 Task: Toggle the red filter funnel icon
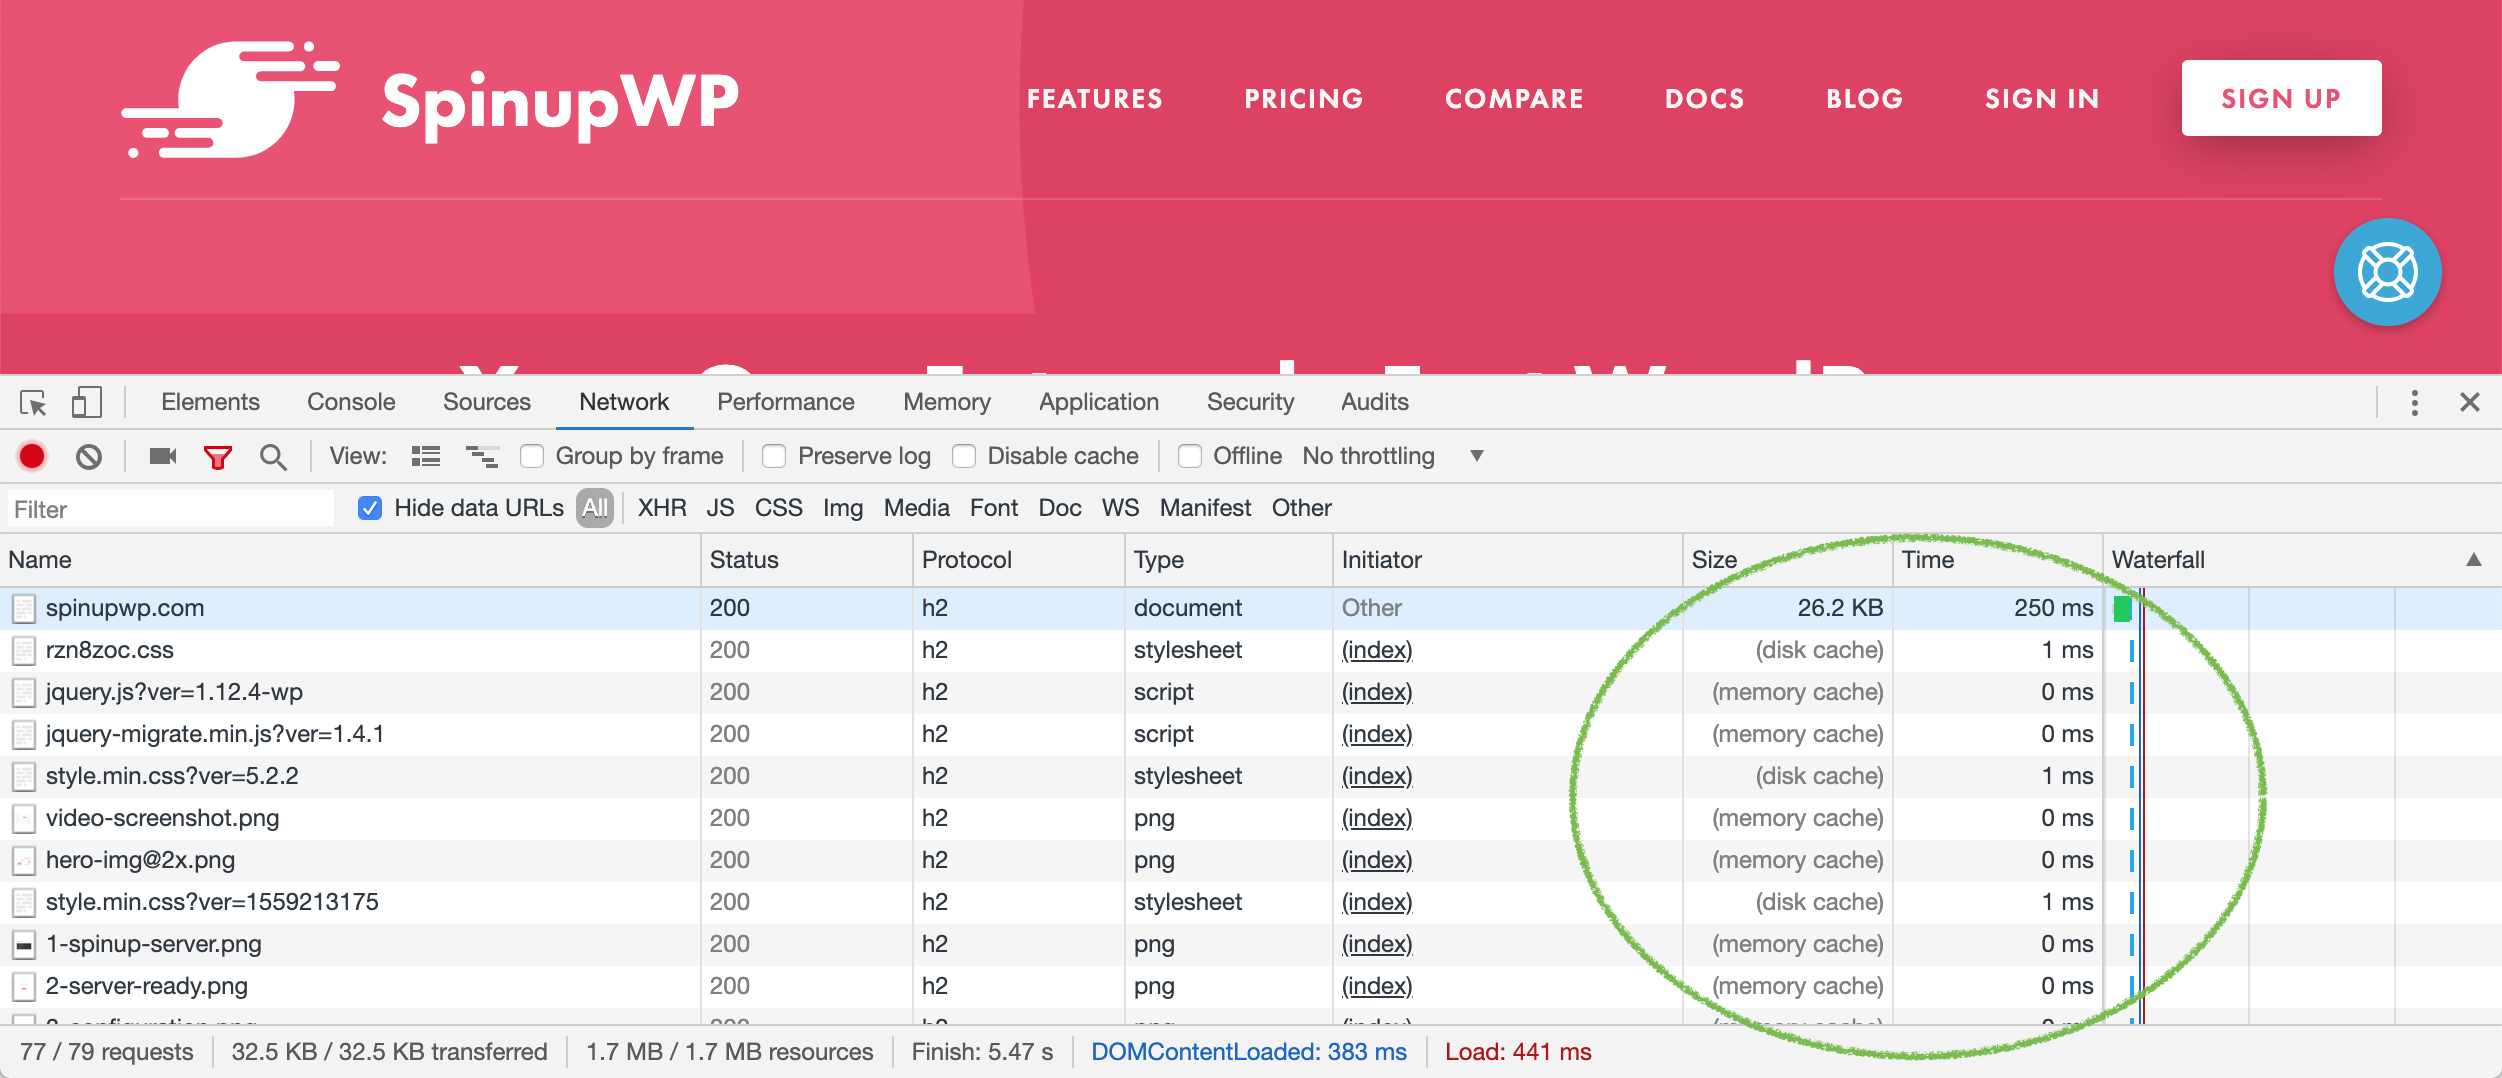217,458
